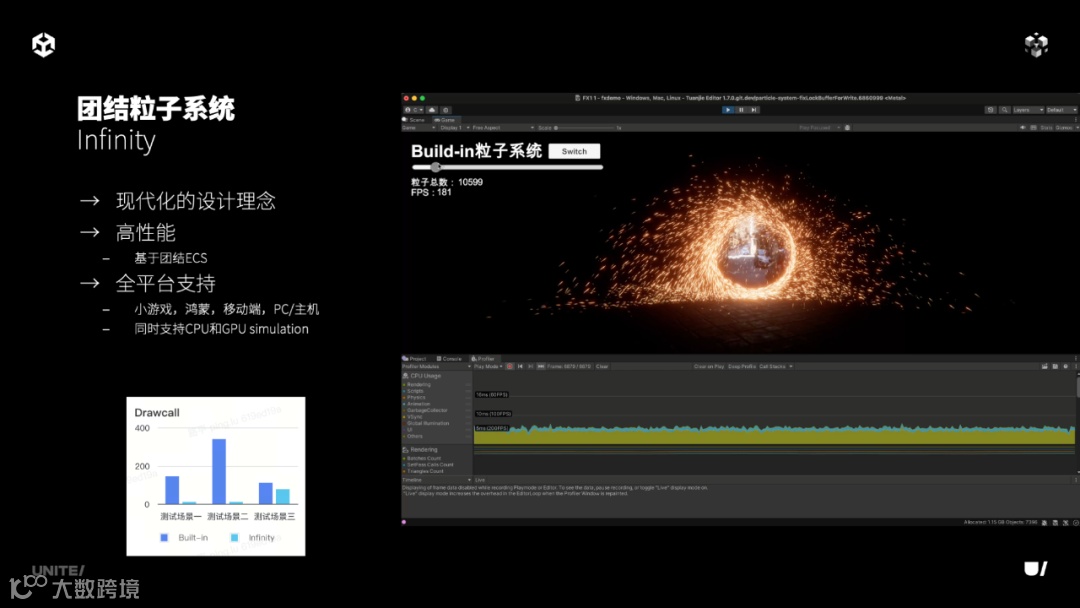
Task: Click the Profiler chart vertical scrollbar
Action: [x=1077, y=387]
